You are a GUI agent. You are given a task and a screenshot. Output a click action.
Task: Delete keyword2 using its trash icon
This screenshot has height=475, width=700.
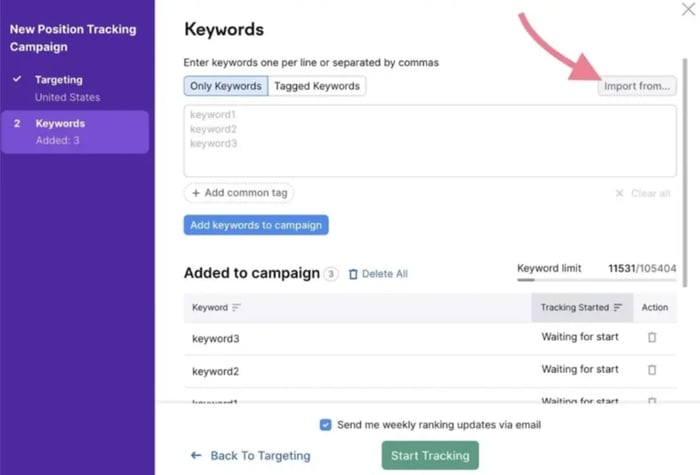point(652,370)
